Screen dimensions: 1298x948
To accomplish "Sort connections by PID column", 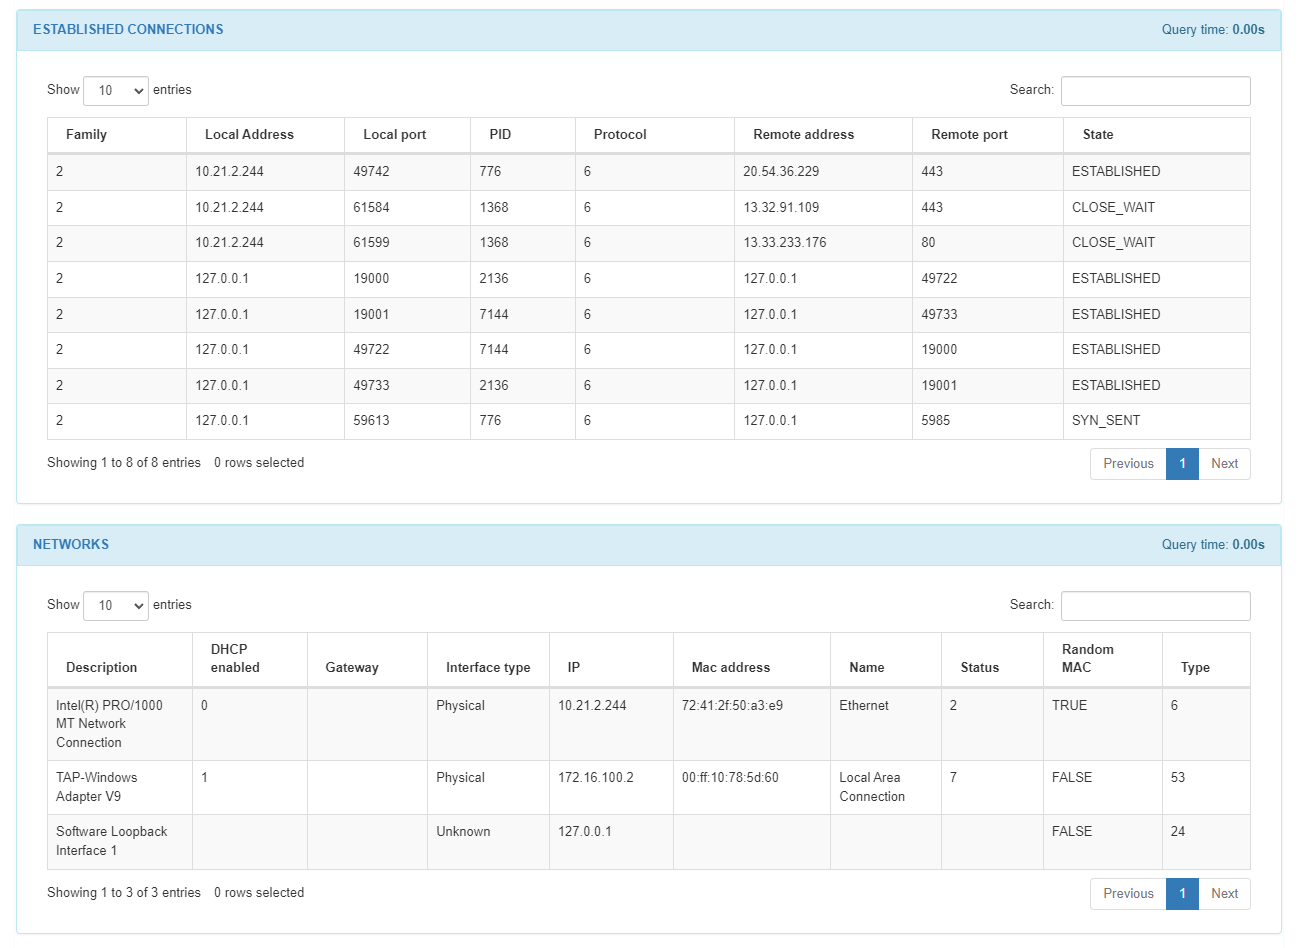I will [x=500, y=135].
